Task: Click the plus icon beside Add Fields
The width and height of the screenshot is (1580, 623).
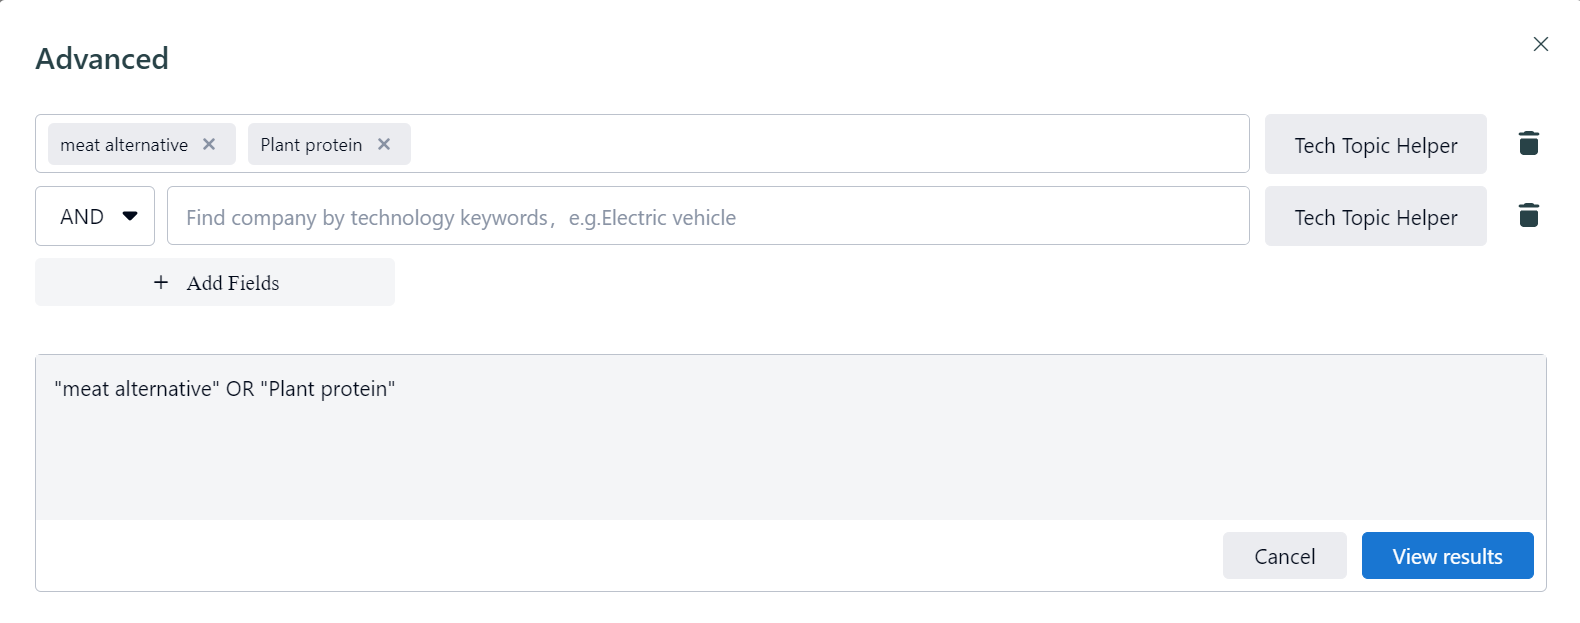Action: (161, 283)
